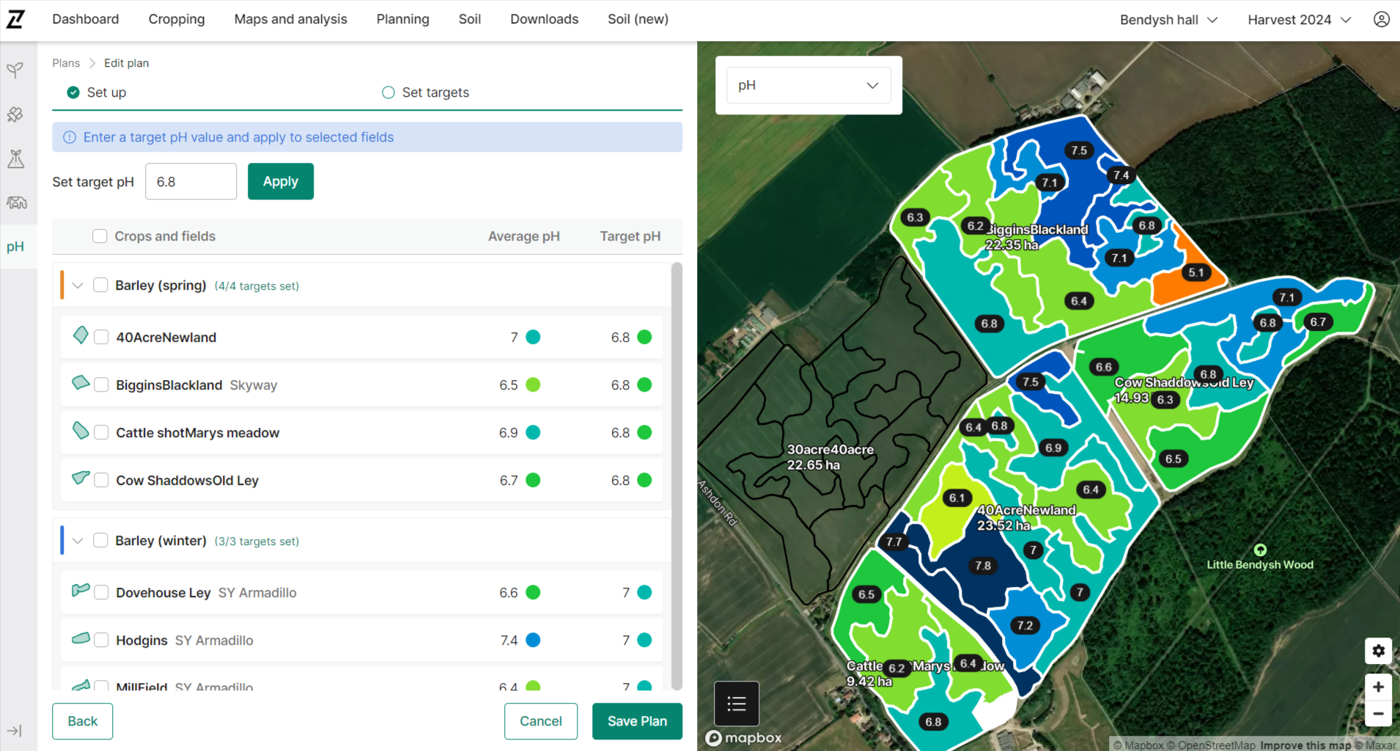Click the Apply button
The width and height of the screenshot is (1400, 751).
(281, 181)
